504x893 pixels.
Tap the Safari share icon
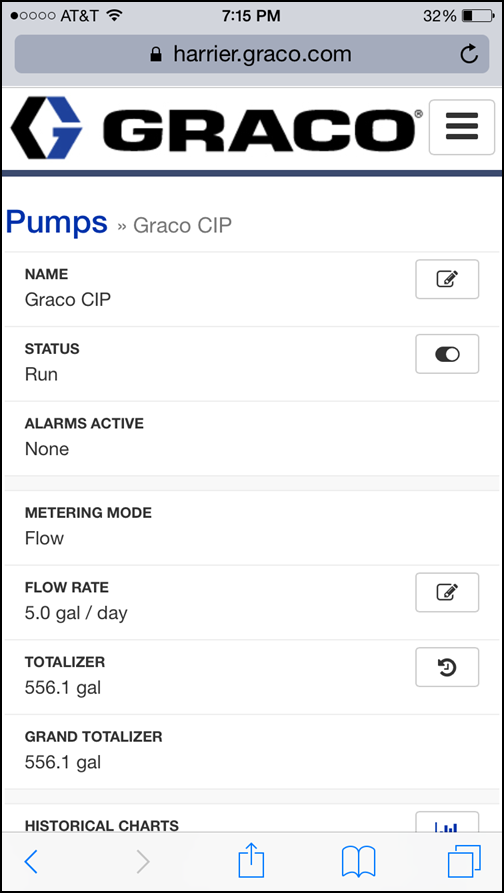(x=251, y=861)
